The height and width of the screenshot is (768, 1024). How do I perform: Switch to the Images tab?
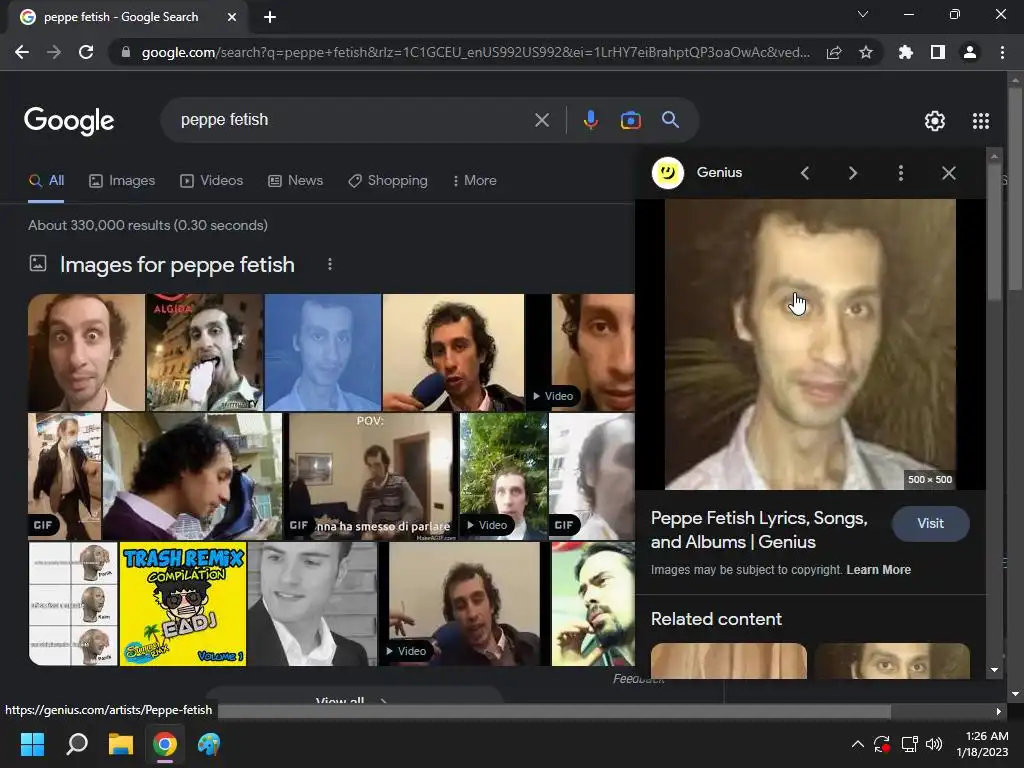[x=122, y=180]
